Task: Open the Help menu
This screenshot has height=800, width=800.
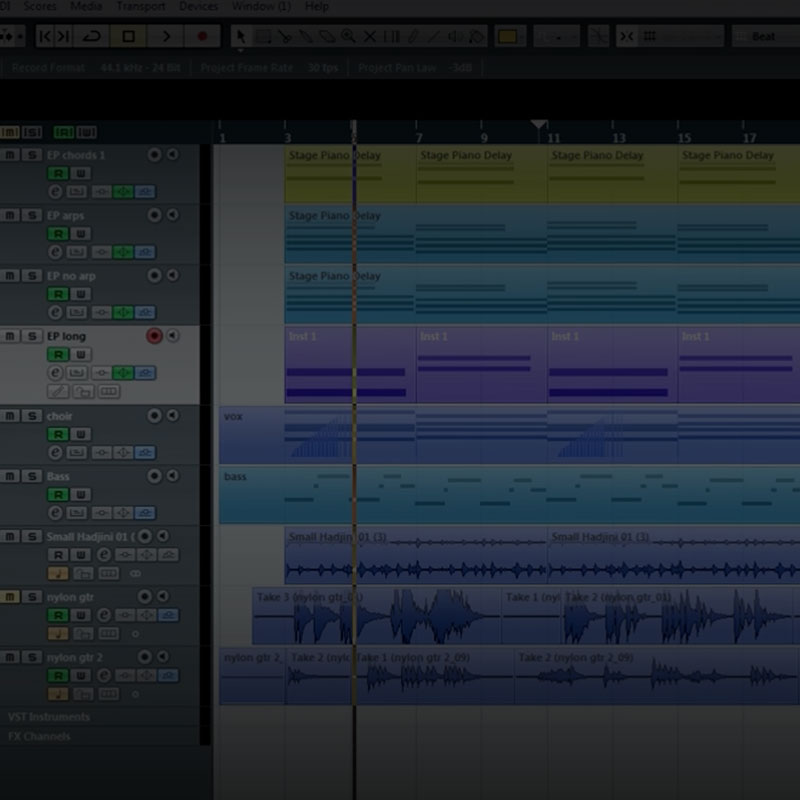Action: pos(317,7)
